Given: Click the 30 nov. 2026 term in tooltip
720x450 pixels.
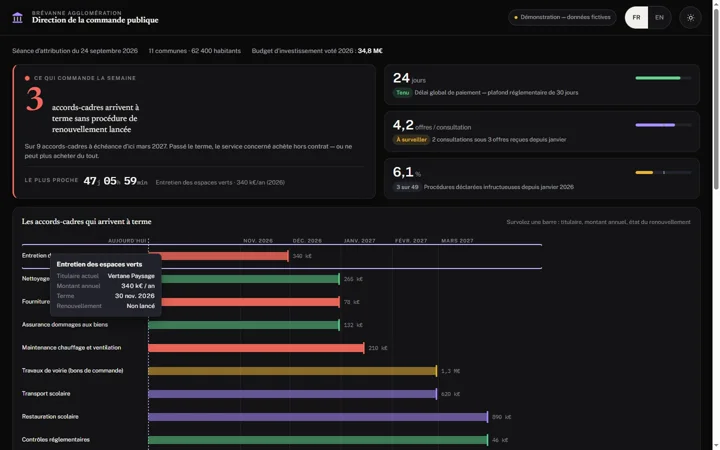Looking at the screenshot, I should pos(135,296).
